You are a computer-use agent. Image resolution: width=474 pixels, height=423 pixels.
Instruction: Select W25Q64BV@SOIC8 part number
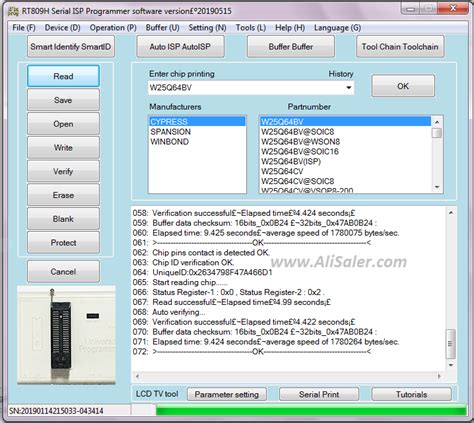pos(345,132)
